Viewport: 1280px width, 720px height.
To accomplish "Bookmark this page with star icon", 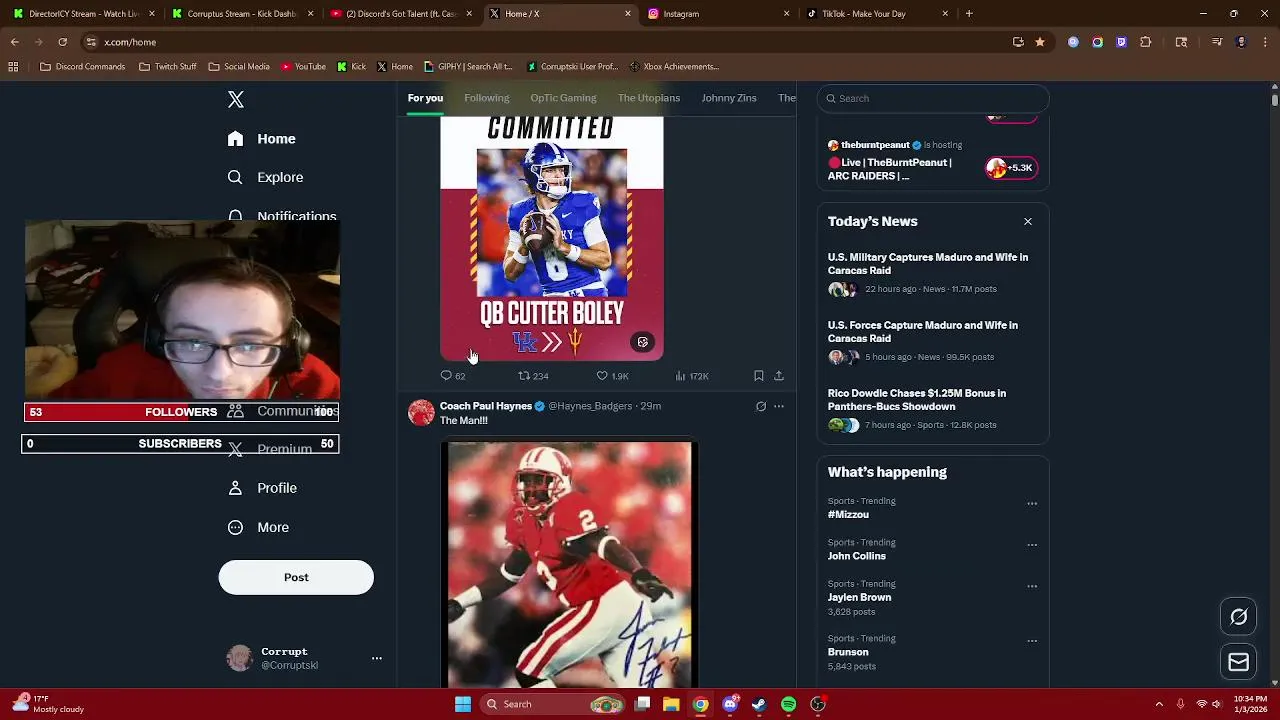I will tap(1040, 42).
